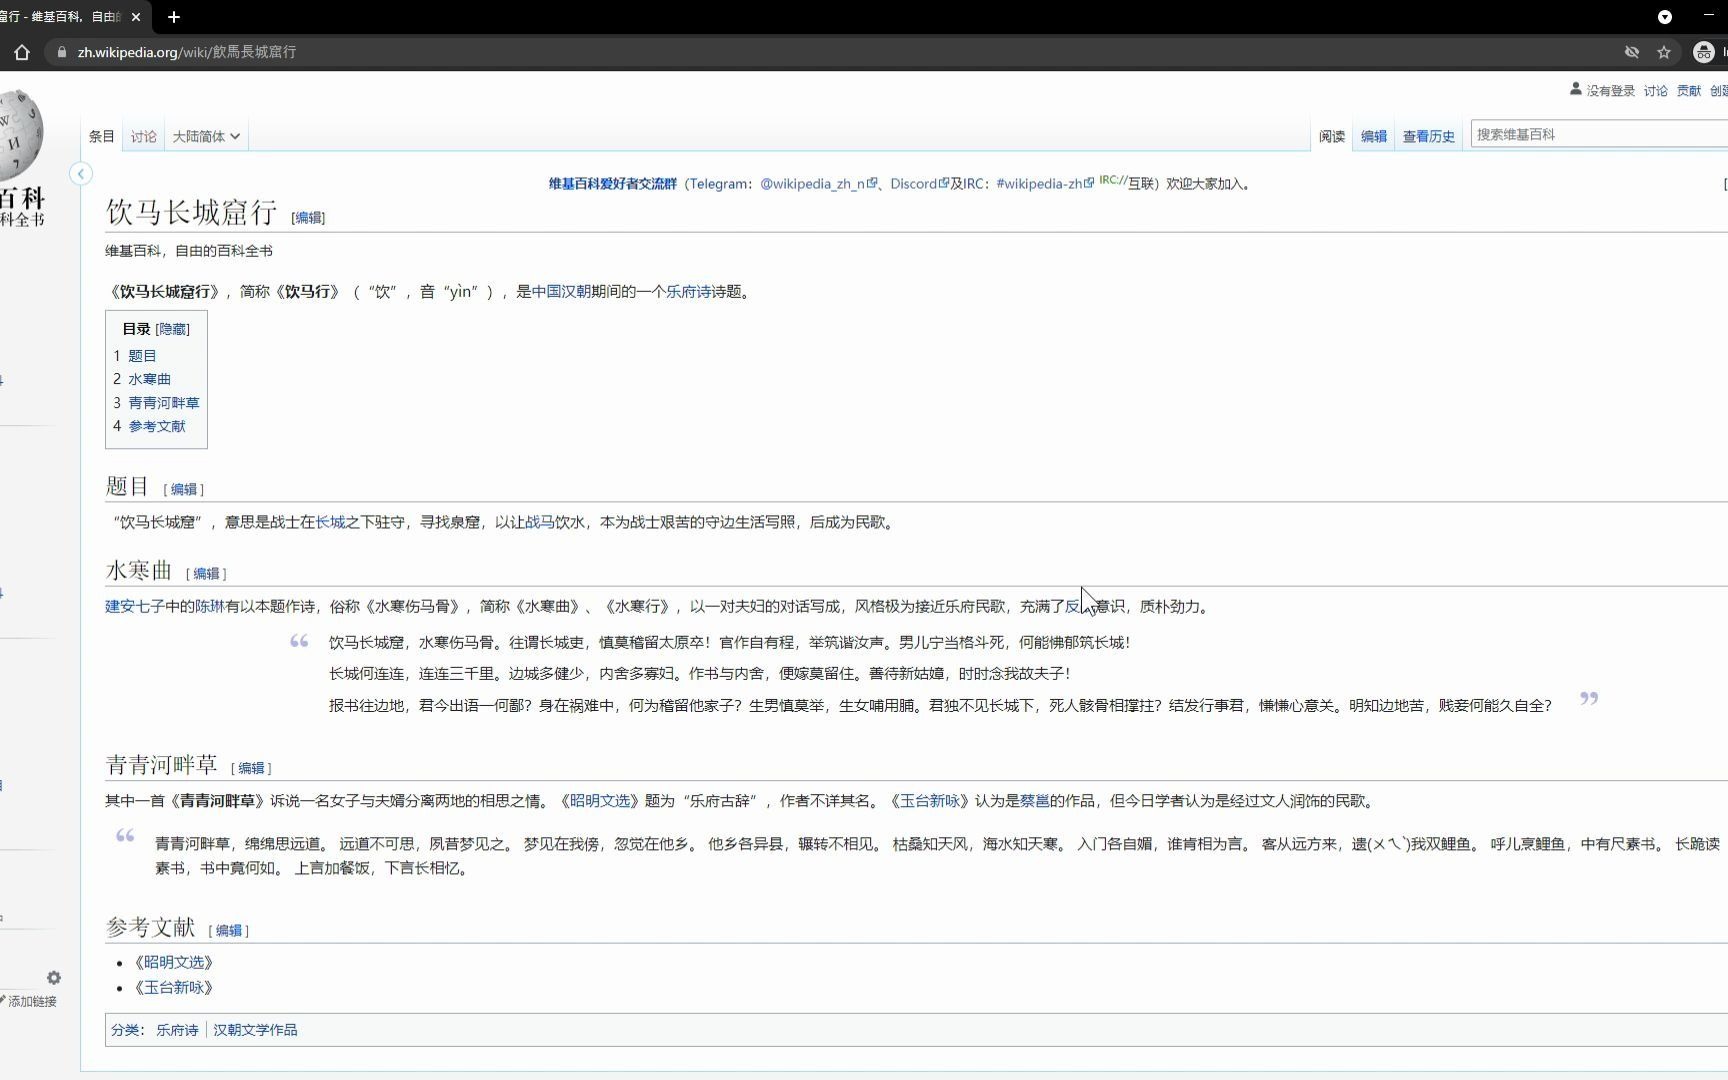Open the 战马 link
This screenshot has height=1080, width=1728.
tap(540, 522)
